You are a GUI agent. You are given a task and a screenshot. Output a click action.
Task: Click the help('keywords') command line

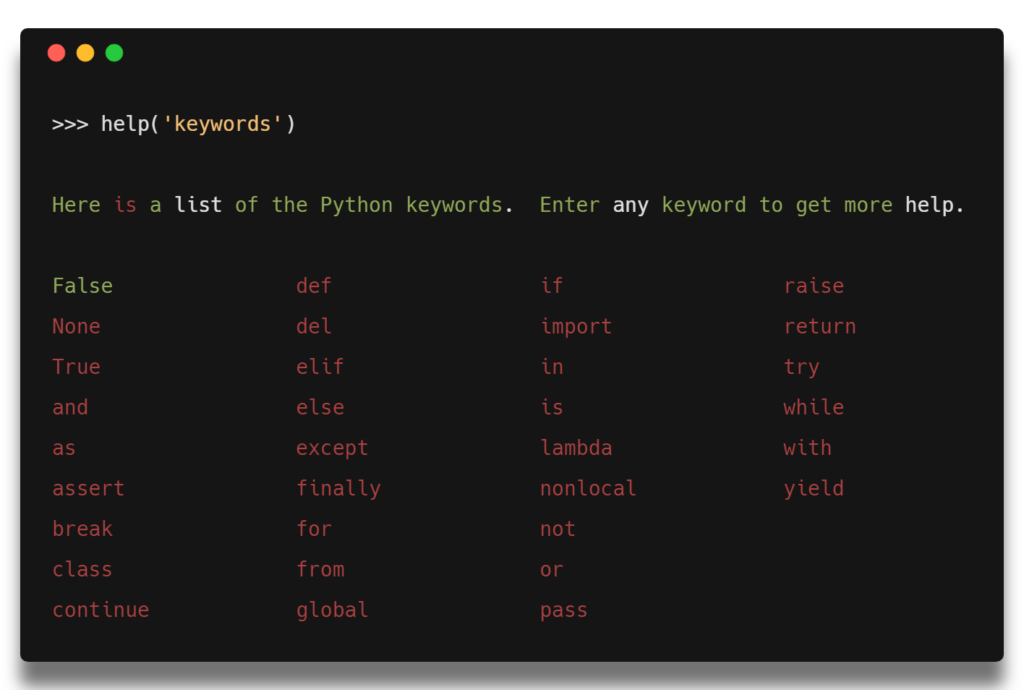point(174,124)
